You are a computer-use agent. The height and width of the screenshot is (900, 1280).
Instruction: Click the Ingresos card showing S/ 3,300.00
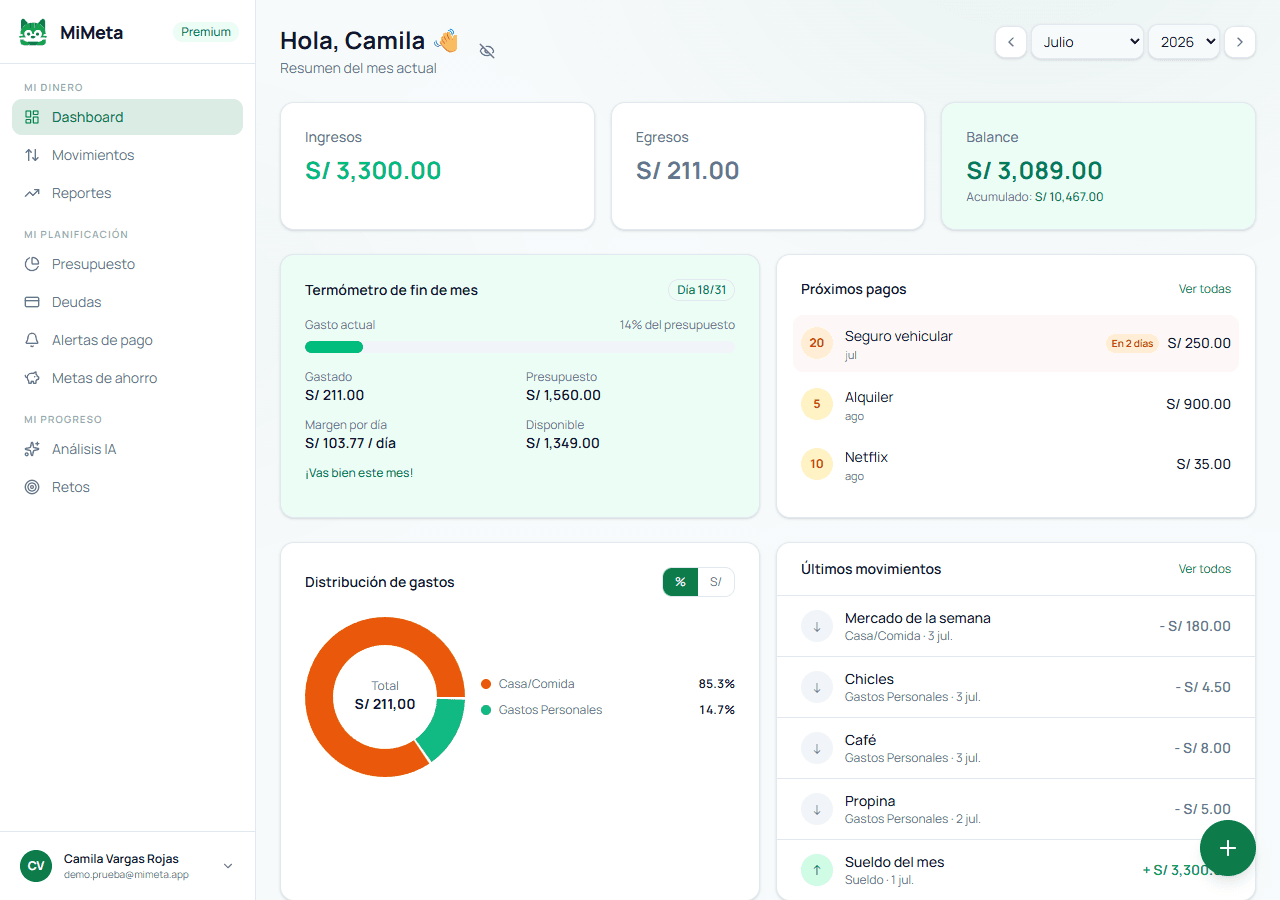[437, 166]
